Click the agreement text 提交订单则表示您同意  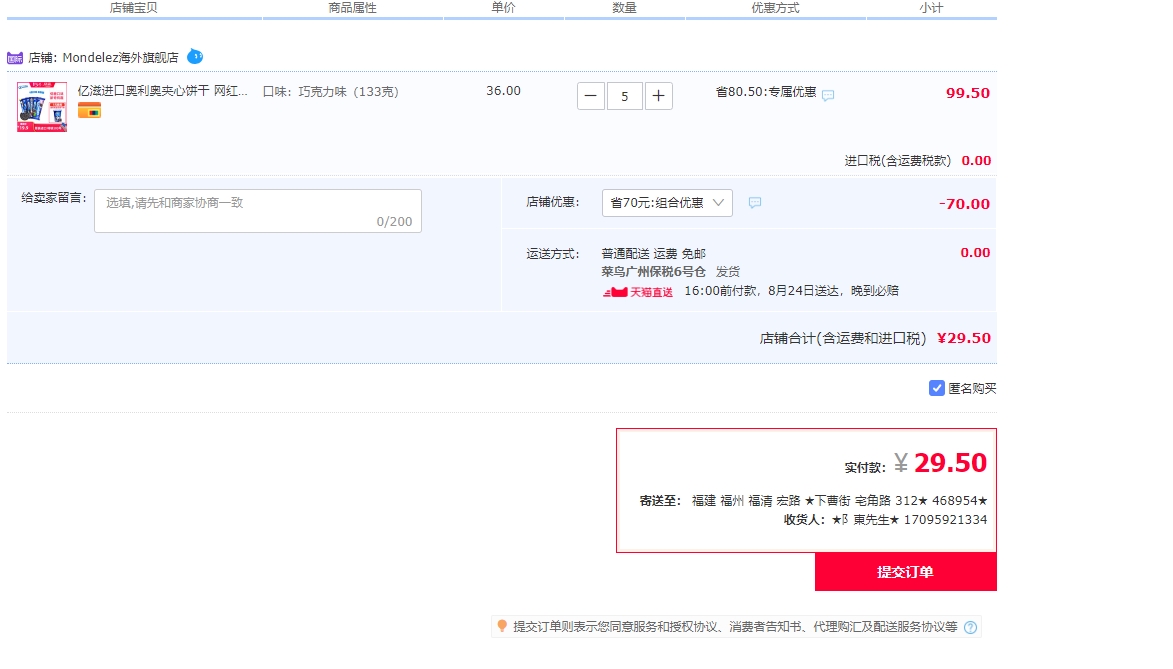tap(735, 626)
